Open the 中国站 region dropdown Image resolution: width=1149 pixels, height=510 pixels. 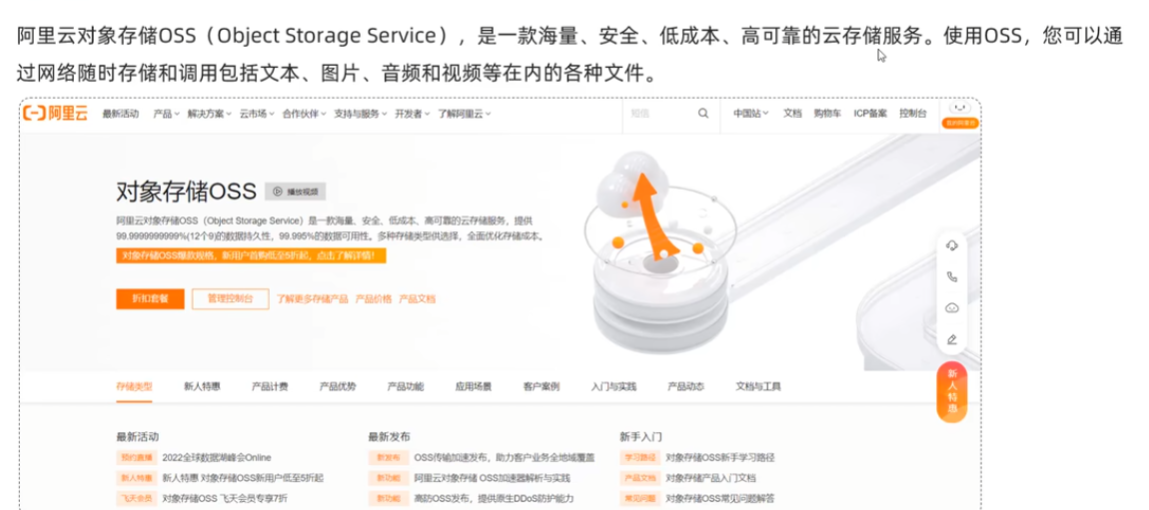pyautogui.click(x=751, y=114)
